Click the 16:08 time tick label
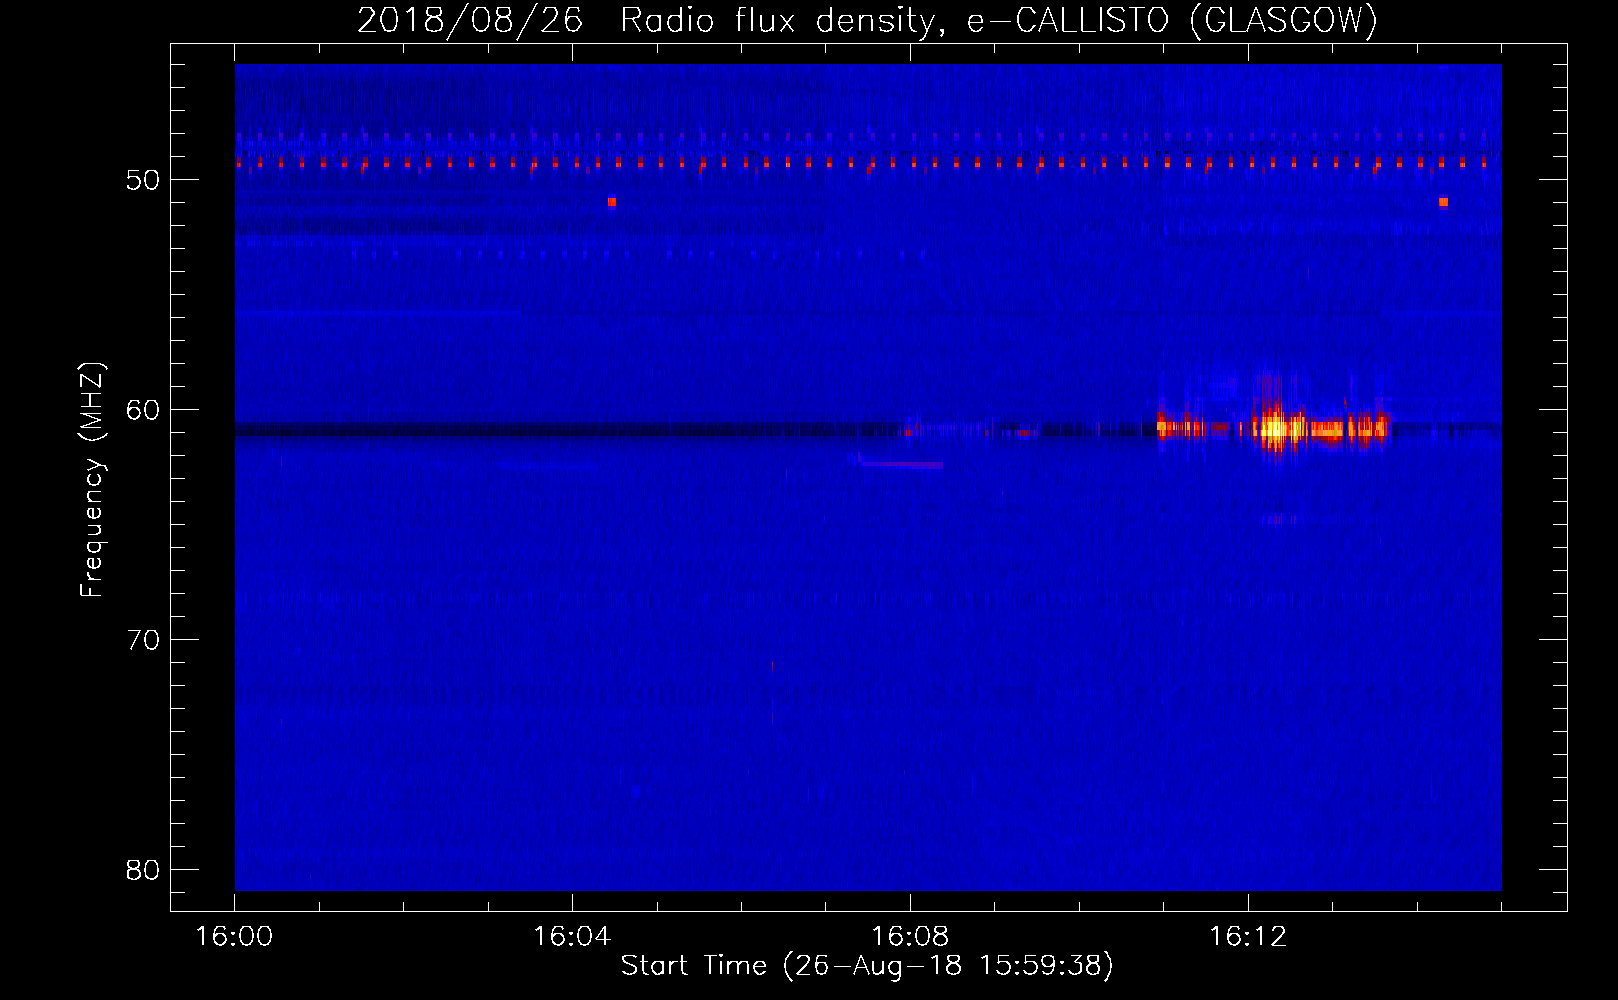 click(x=910, y=937)
